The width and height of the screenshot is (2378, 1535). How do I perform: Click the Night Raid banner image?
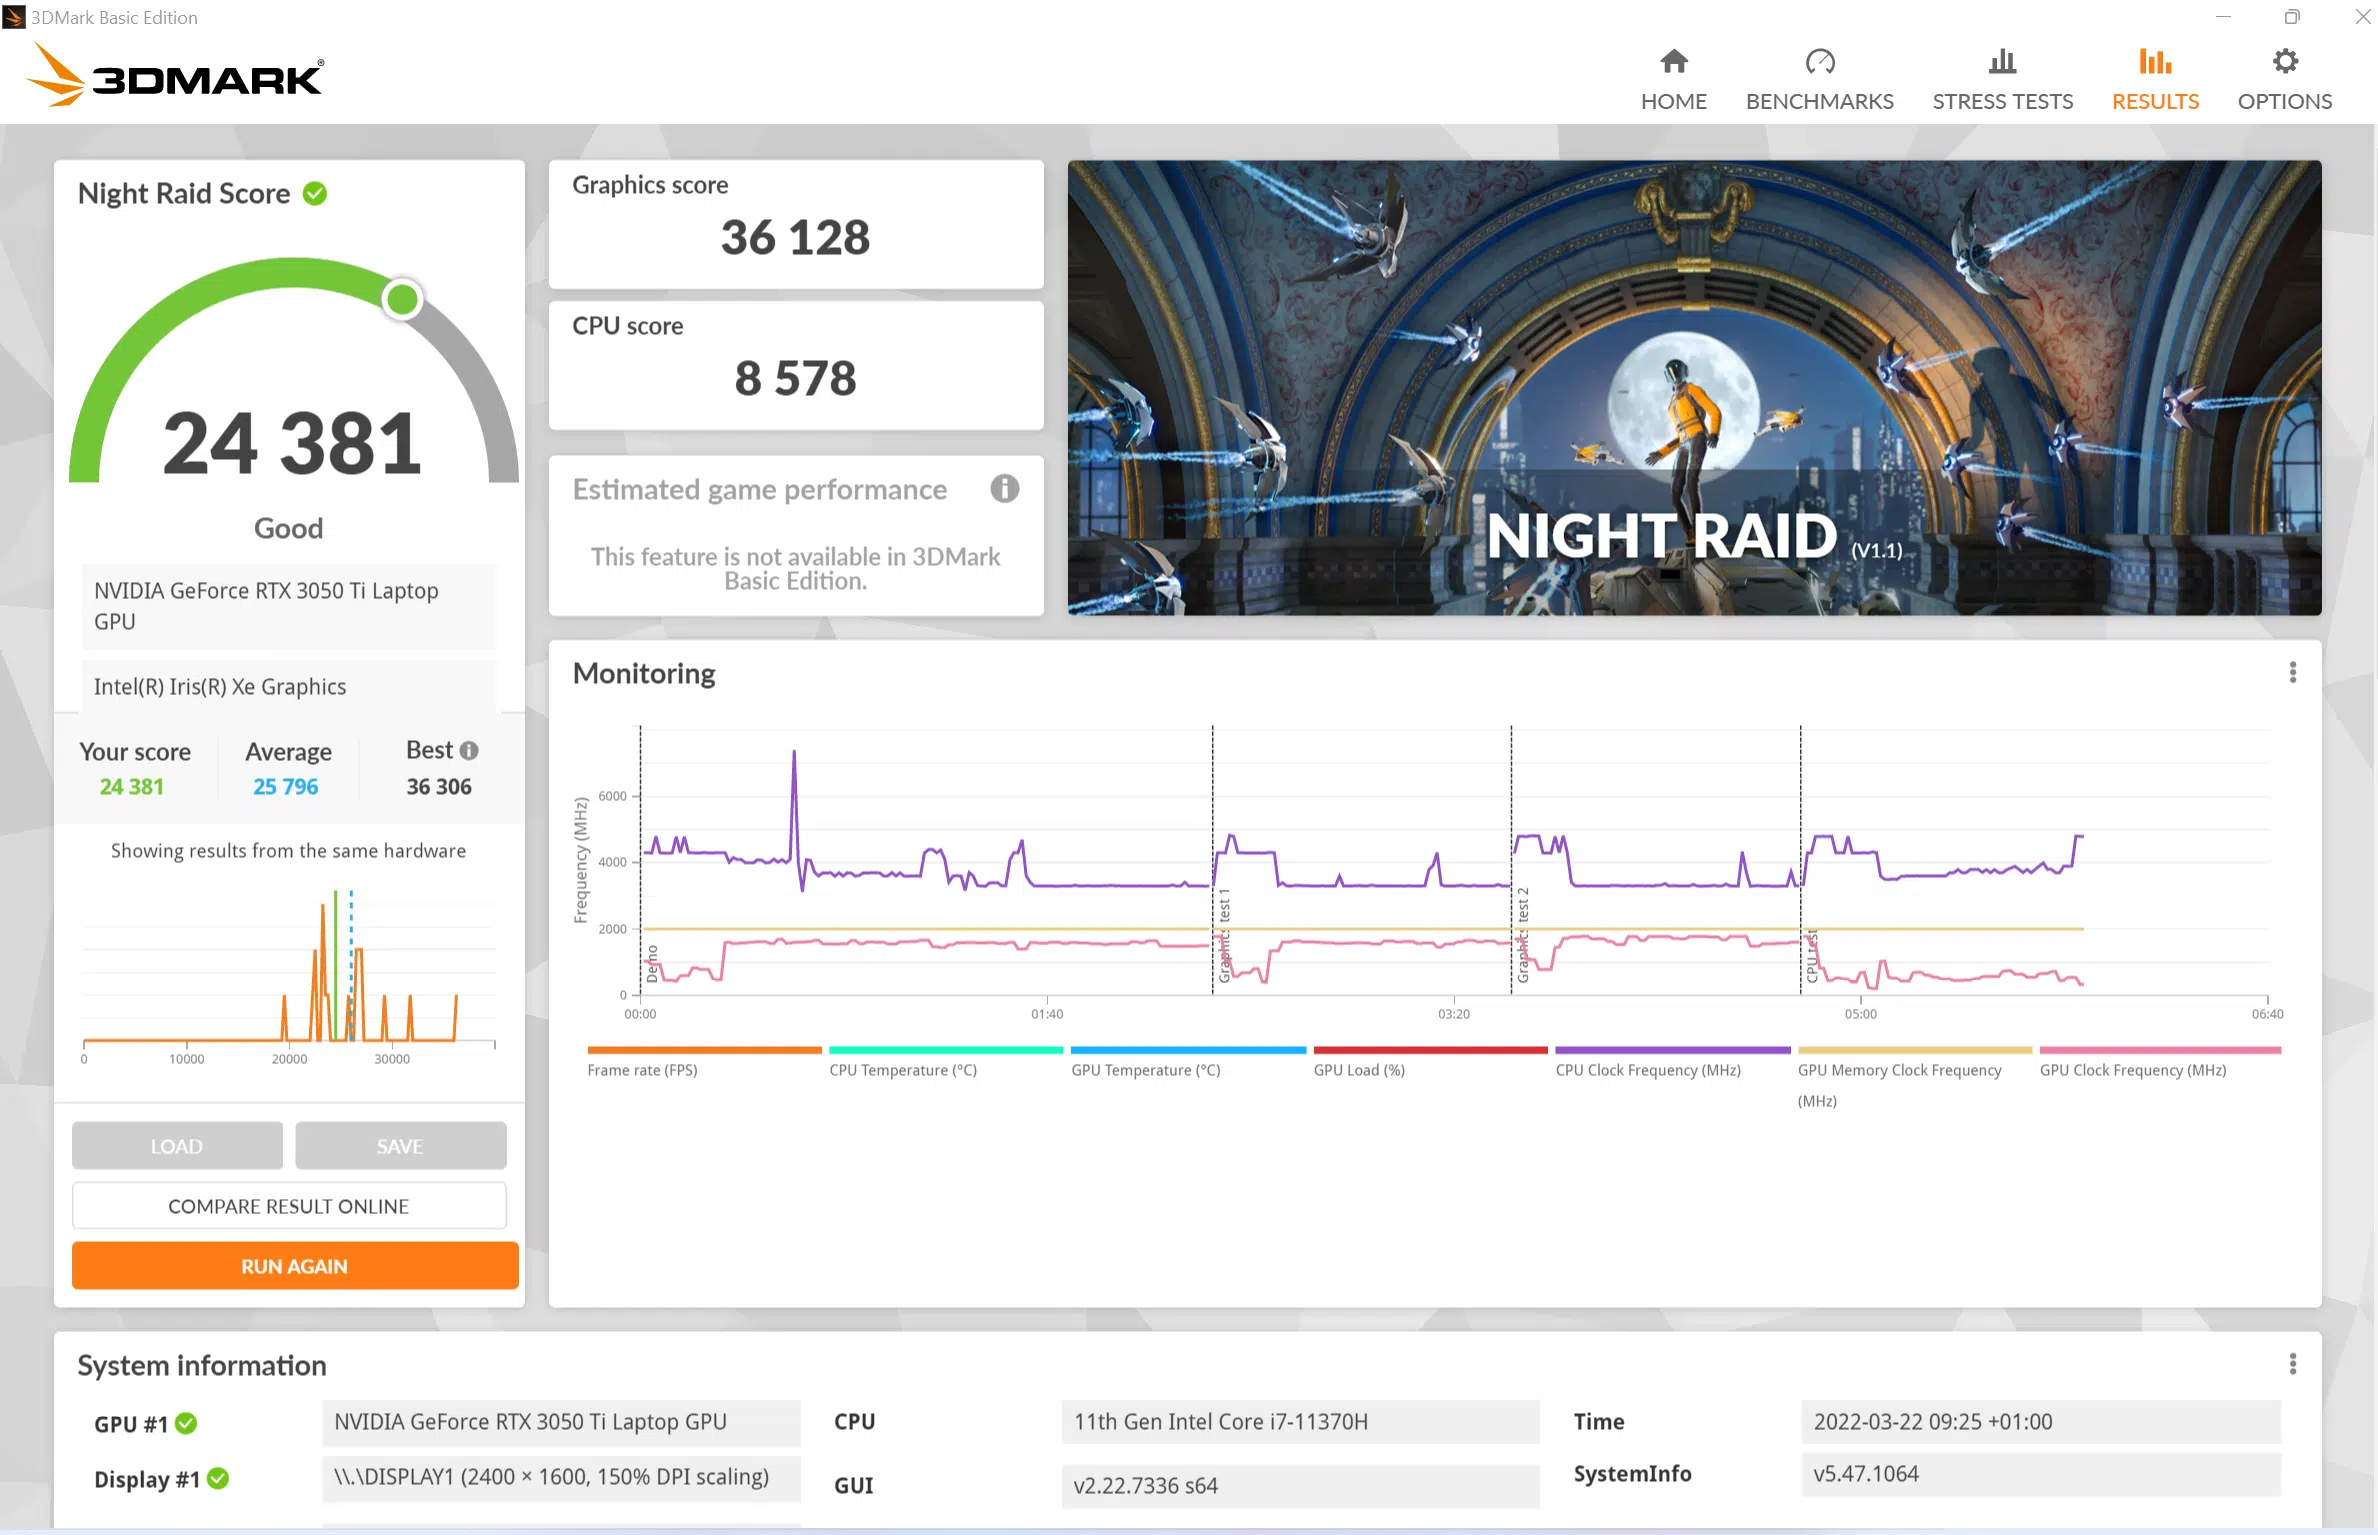(1693, 388)
